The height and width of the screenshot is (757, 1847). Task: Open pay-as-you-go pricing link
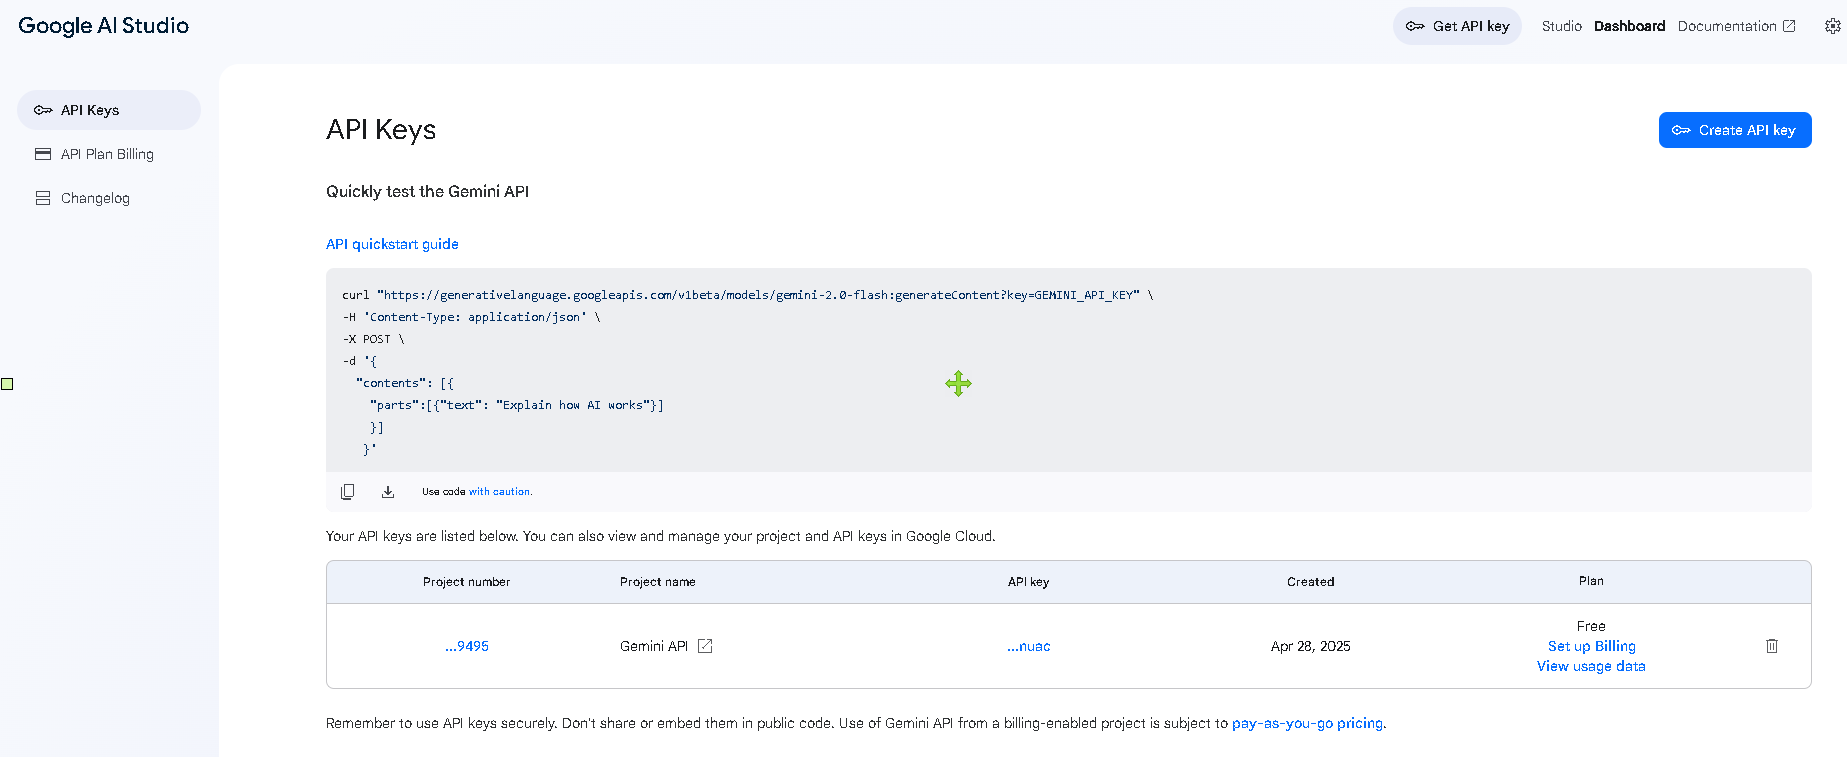pos(1307,723)
